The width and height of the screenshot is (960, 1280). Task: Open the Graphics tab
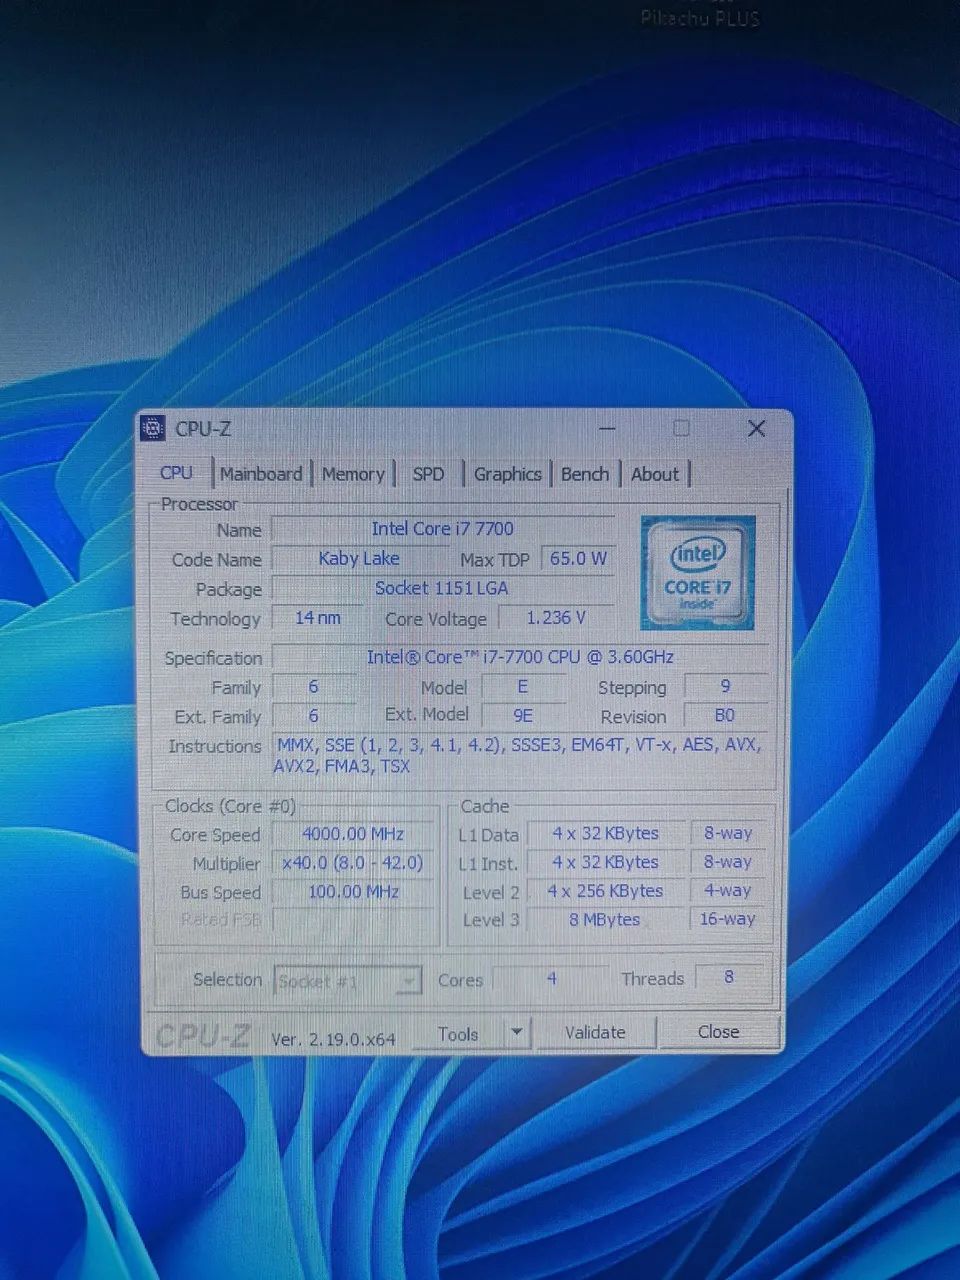click(x=507, y=474)
